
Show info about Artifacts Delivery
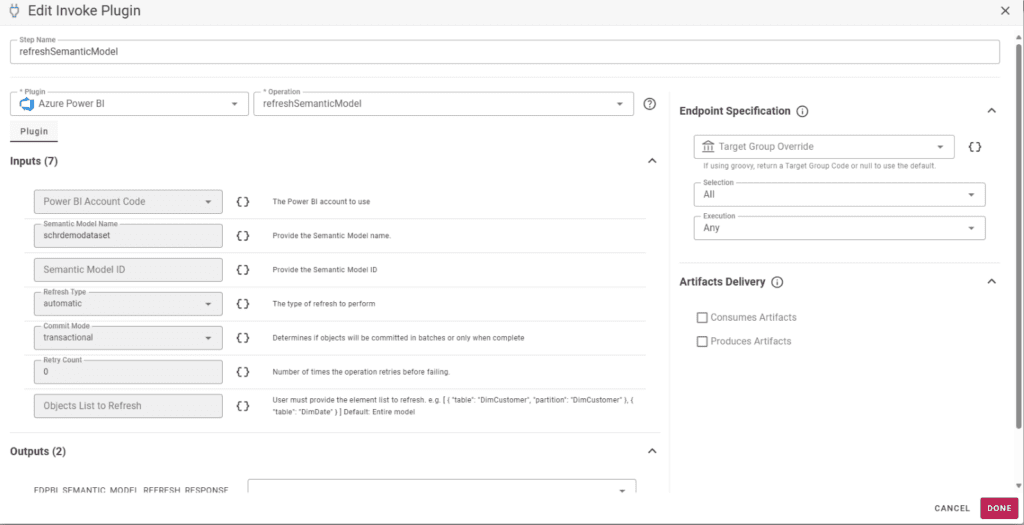776,282
